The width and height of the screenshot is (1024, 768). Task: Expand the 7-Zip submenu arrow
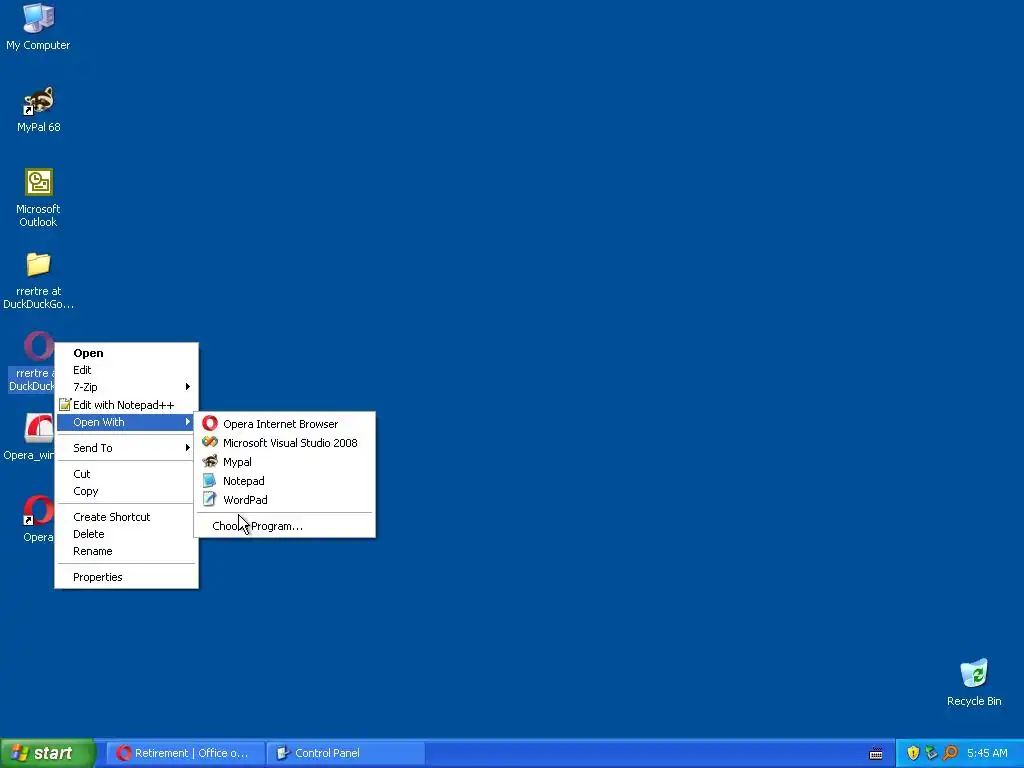pos(187,387)
